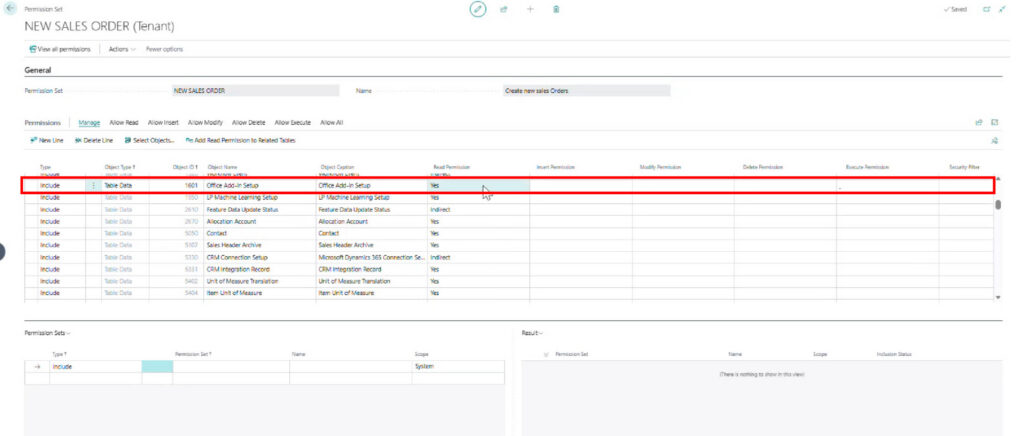Delete the permission set via trash icon
This screenshot has height=436, width=1024.
(x=556, y=10)
